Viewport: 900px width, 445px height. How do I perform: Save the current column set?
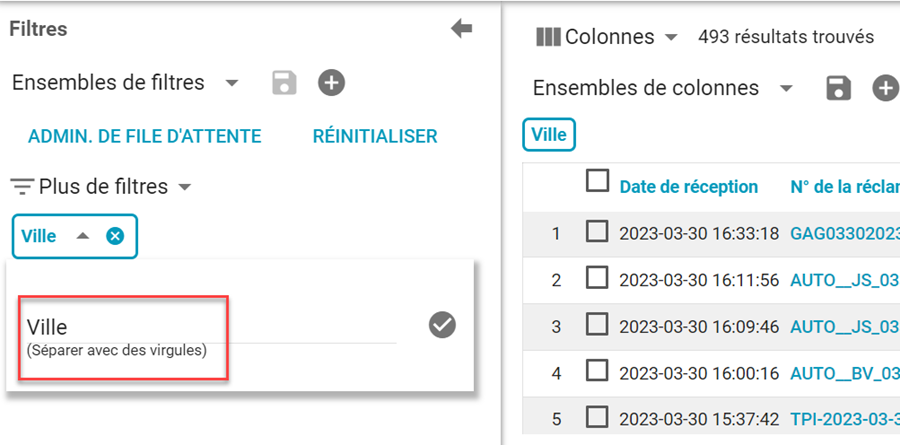[838, 88]
